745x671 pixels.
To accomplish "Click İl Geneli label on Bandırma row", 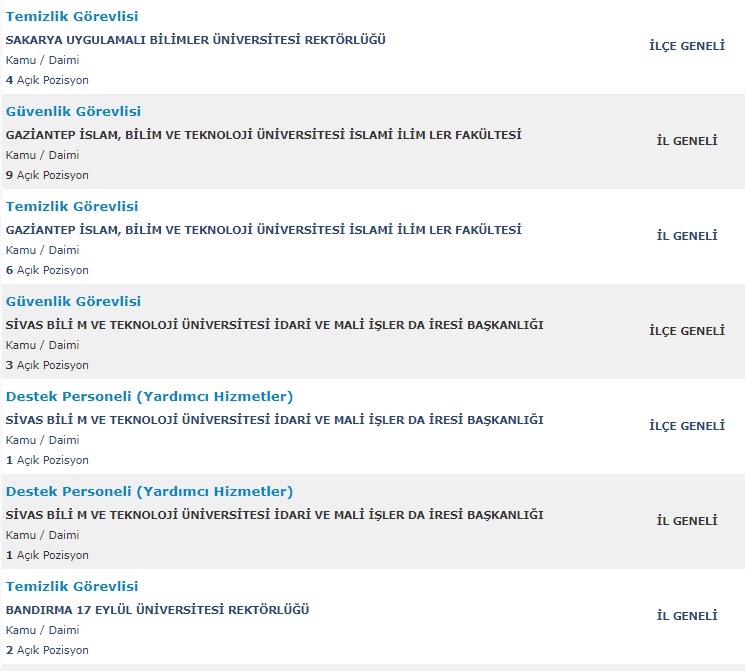I will click(x=687, y=616).
